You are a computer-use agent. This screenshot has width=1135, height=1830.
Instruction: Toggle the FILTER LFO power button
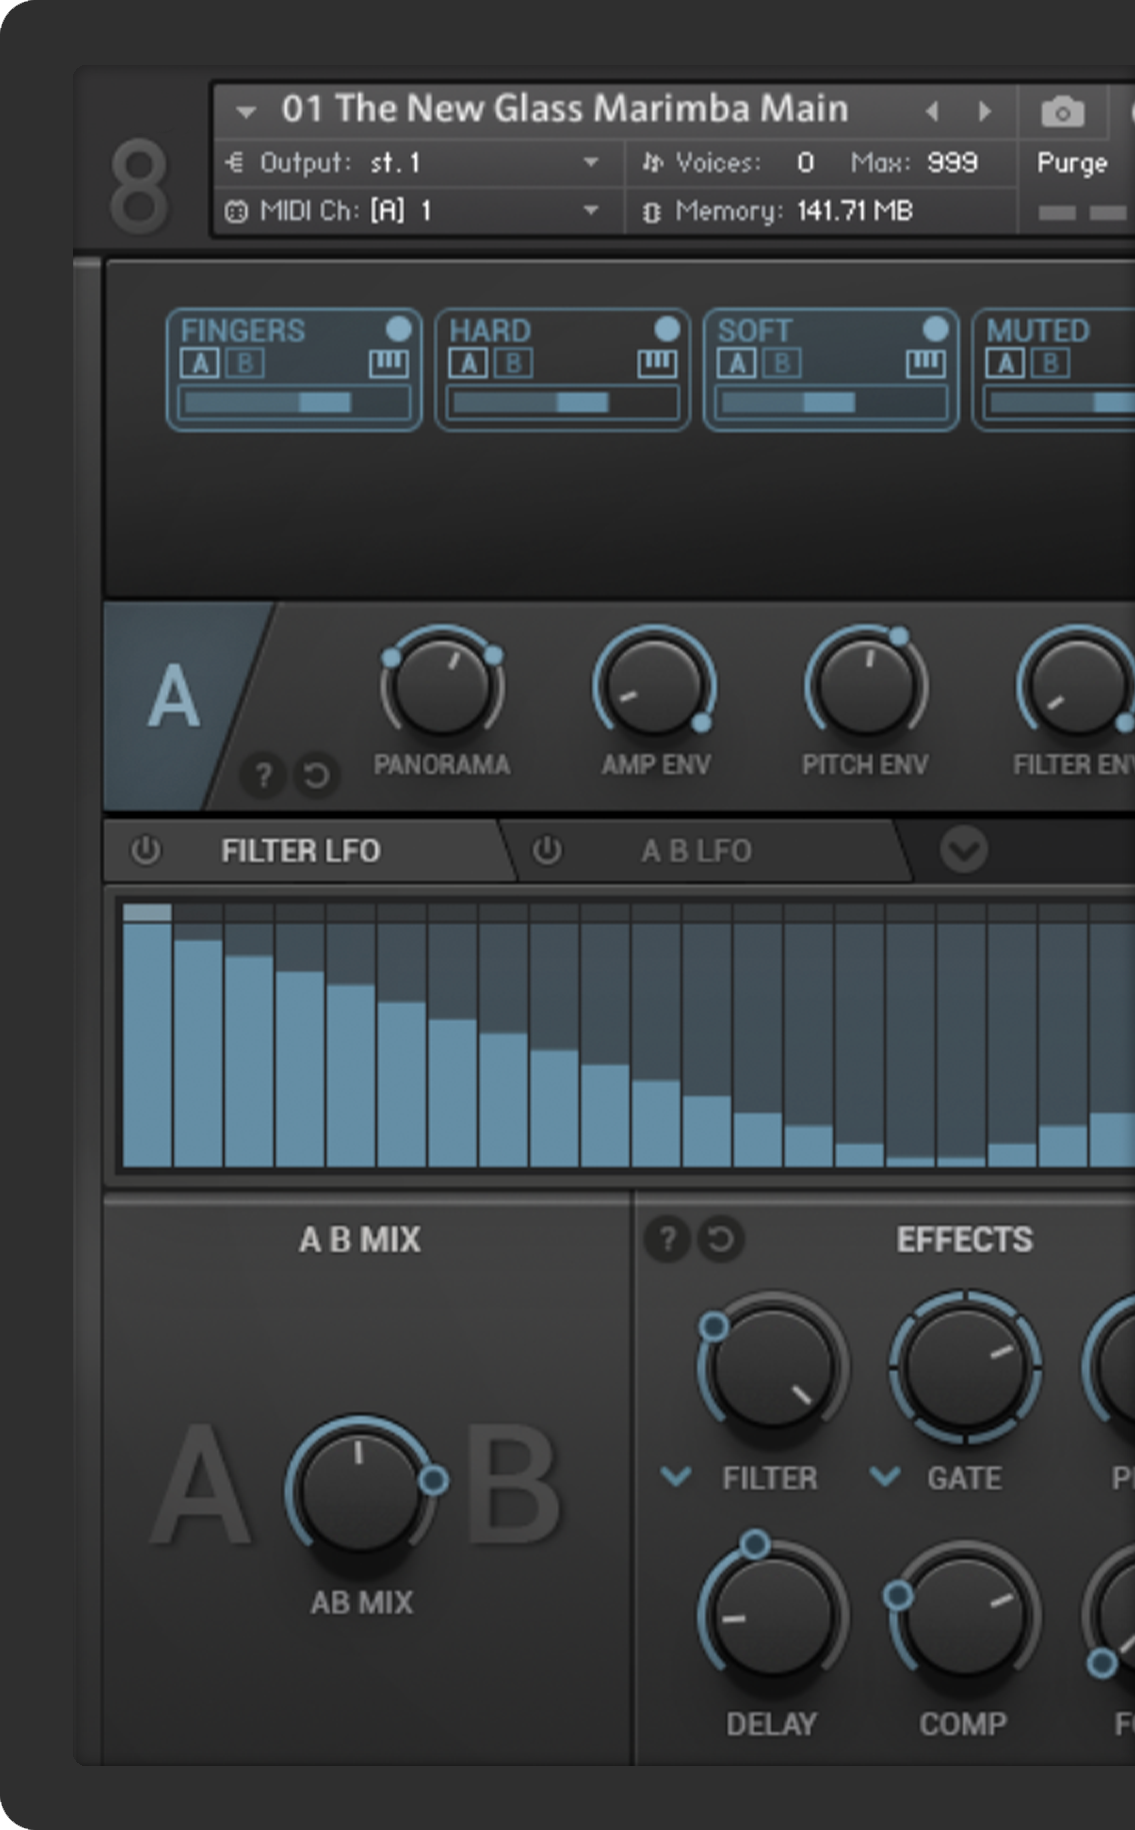coord(146,850)
